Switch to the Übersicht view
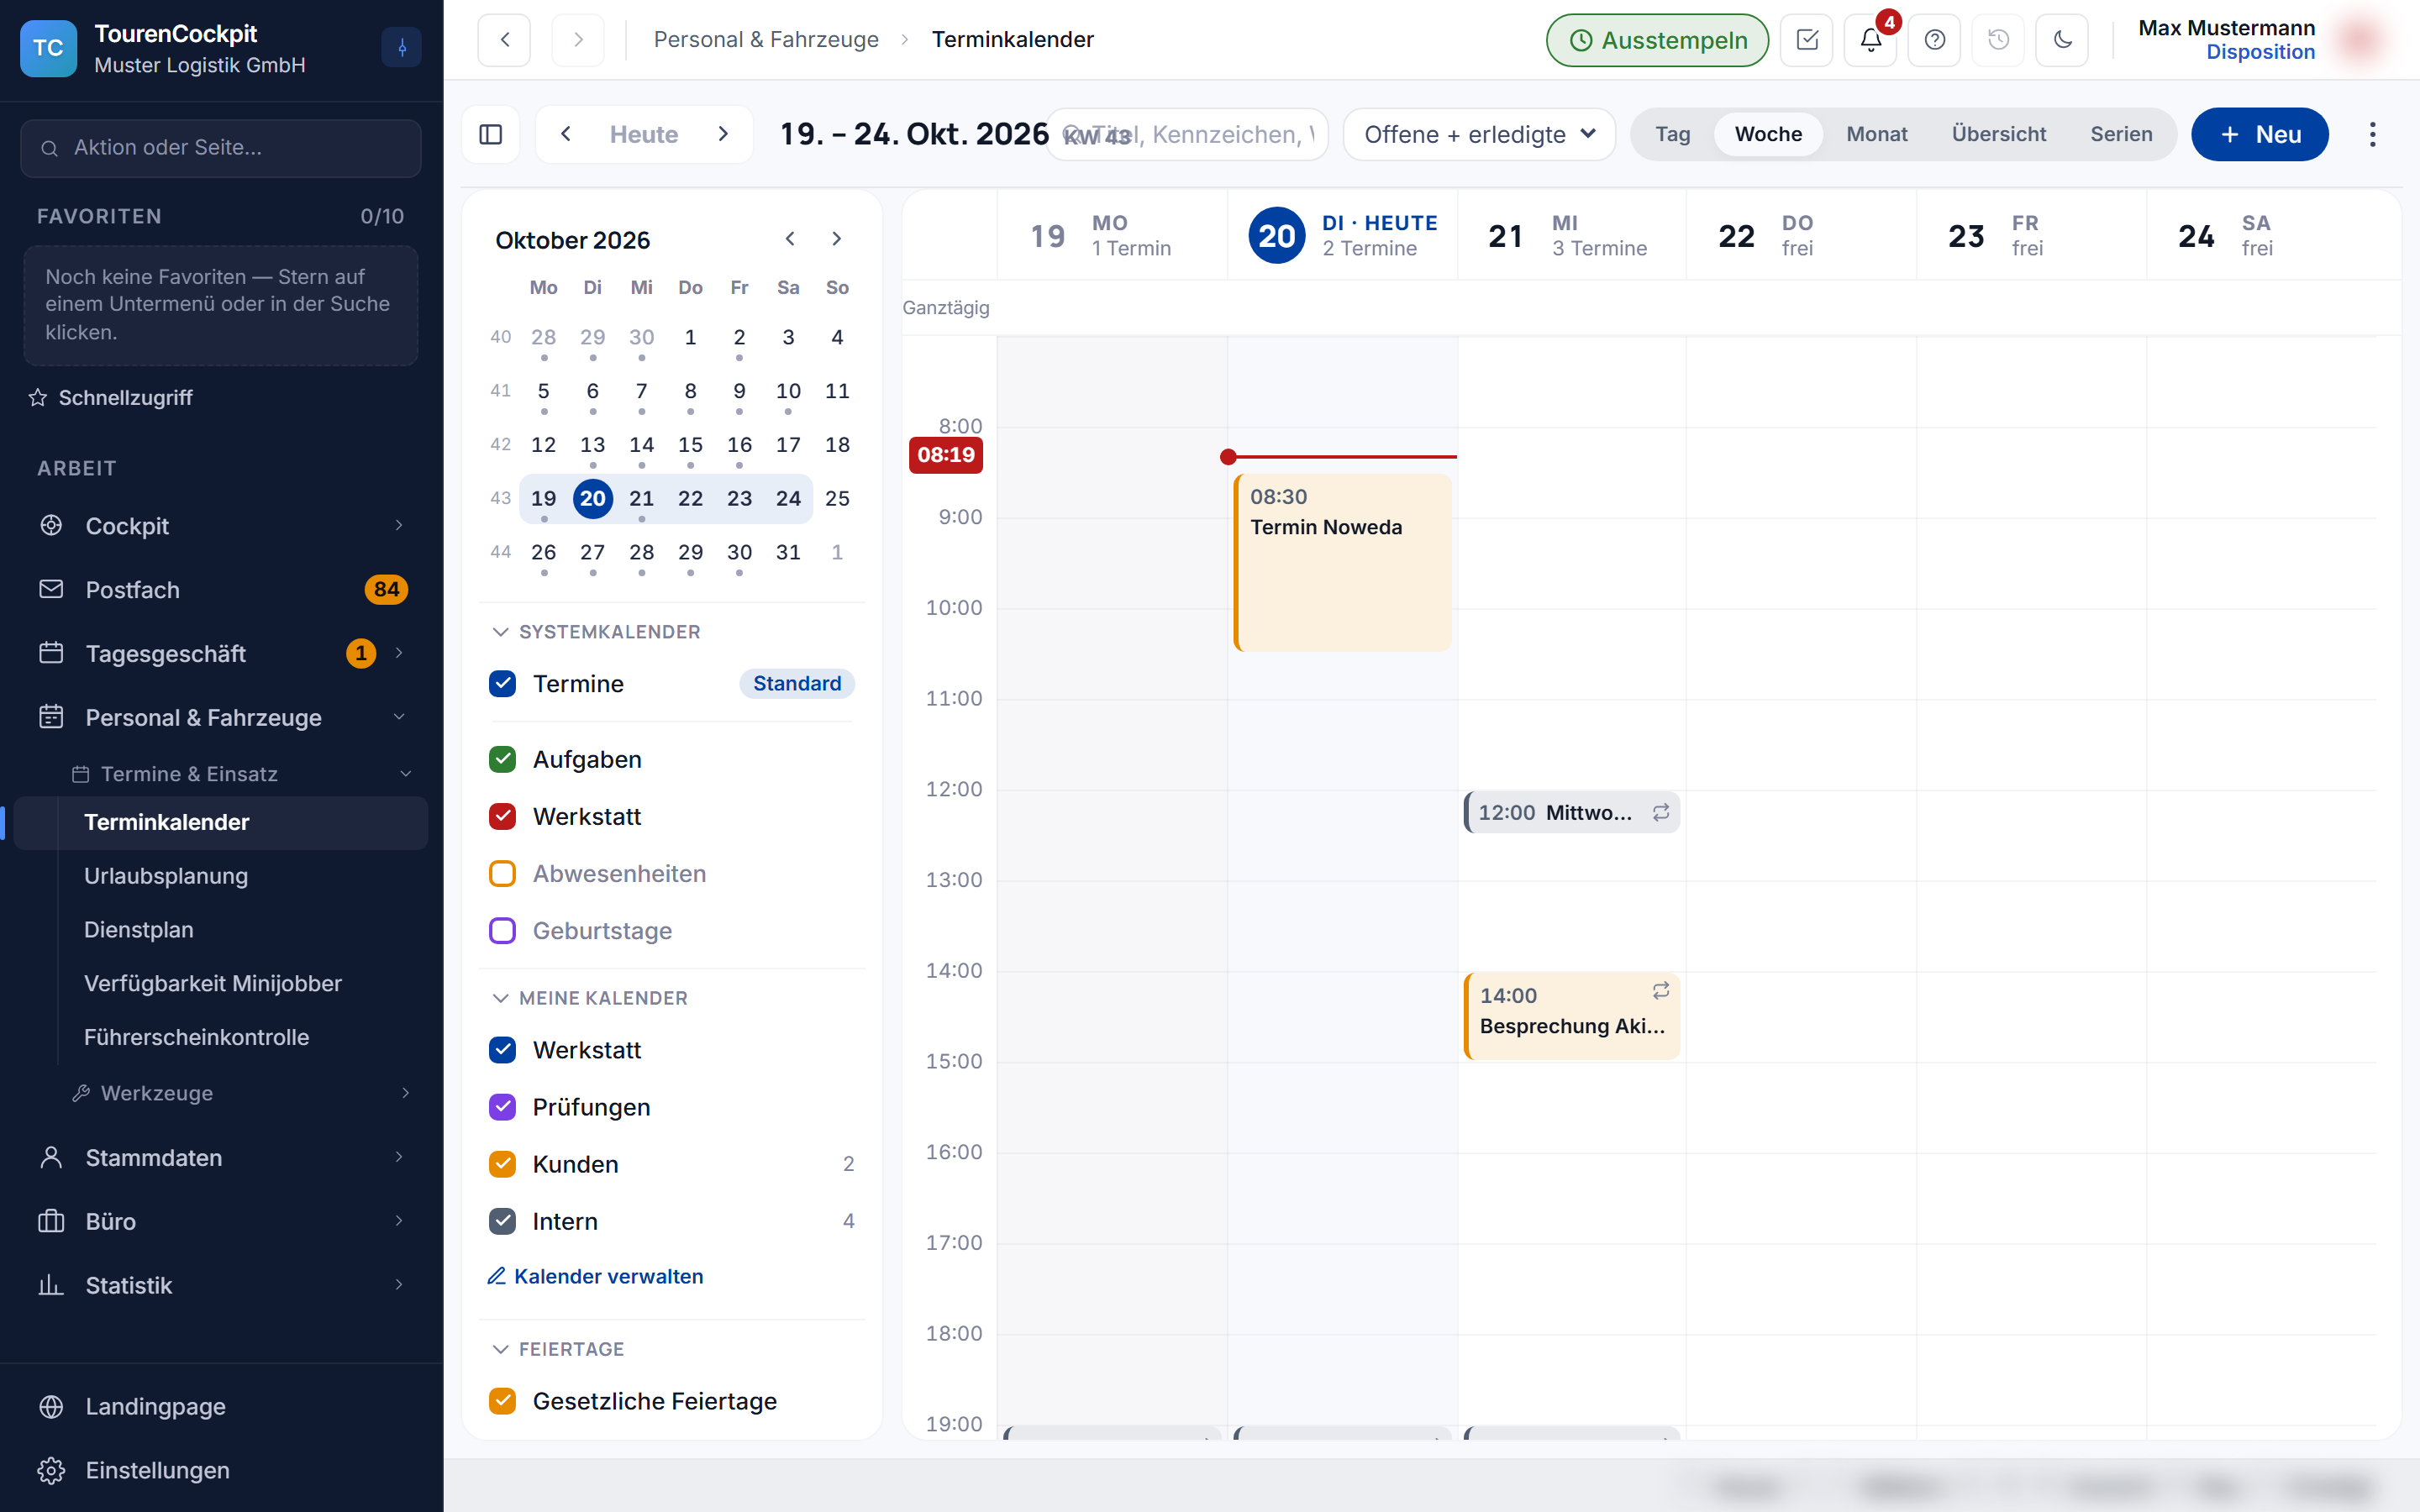This screenshot has width=2420, height=1512. tap(1998, 134)
